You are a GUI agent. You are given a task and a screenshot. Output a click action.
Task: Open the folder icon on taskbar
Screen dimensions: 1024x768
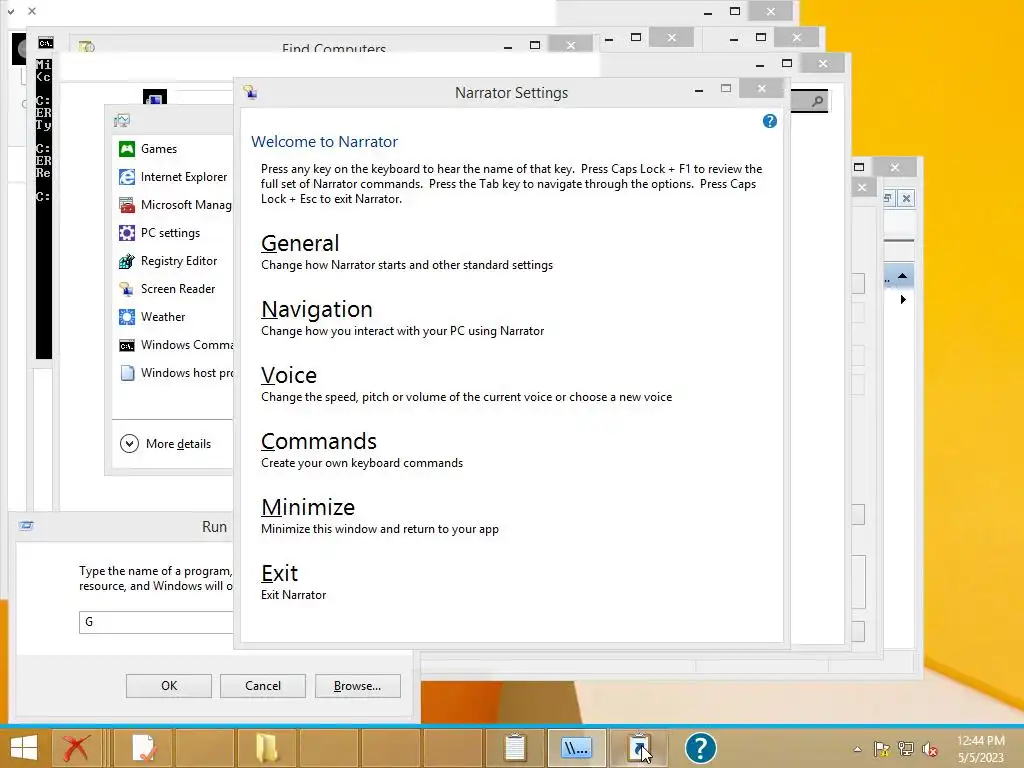(x=266, y=748)
